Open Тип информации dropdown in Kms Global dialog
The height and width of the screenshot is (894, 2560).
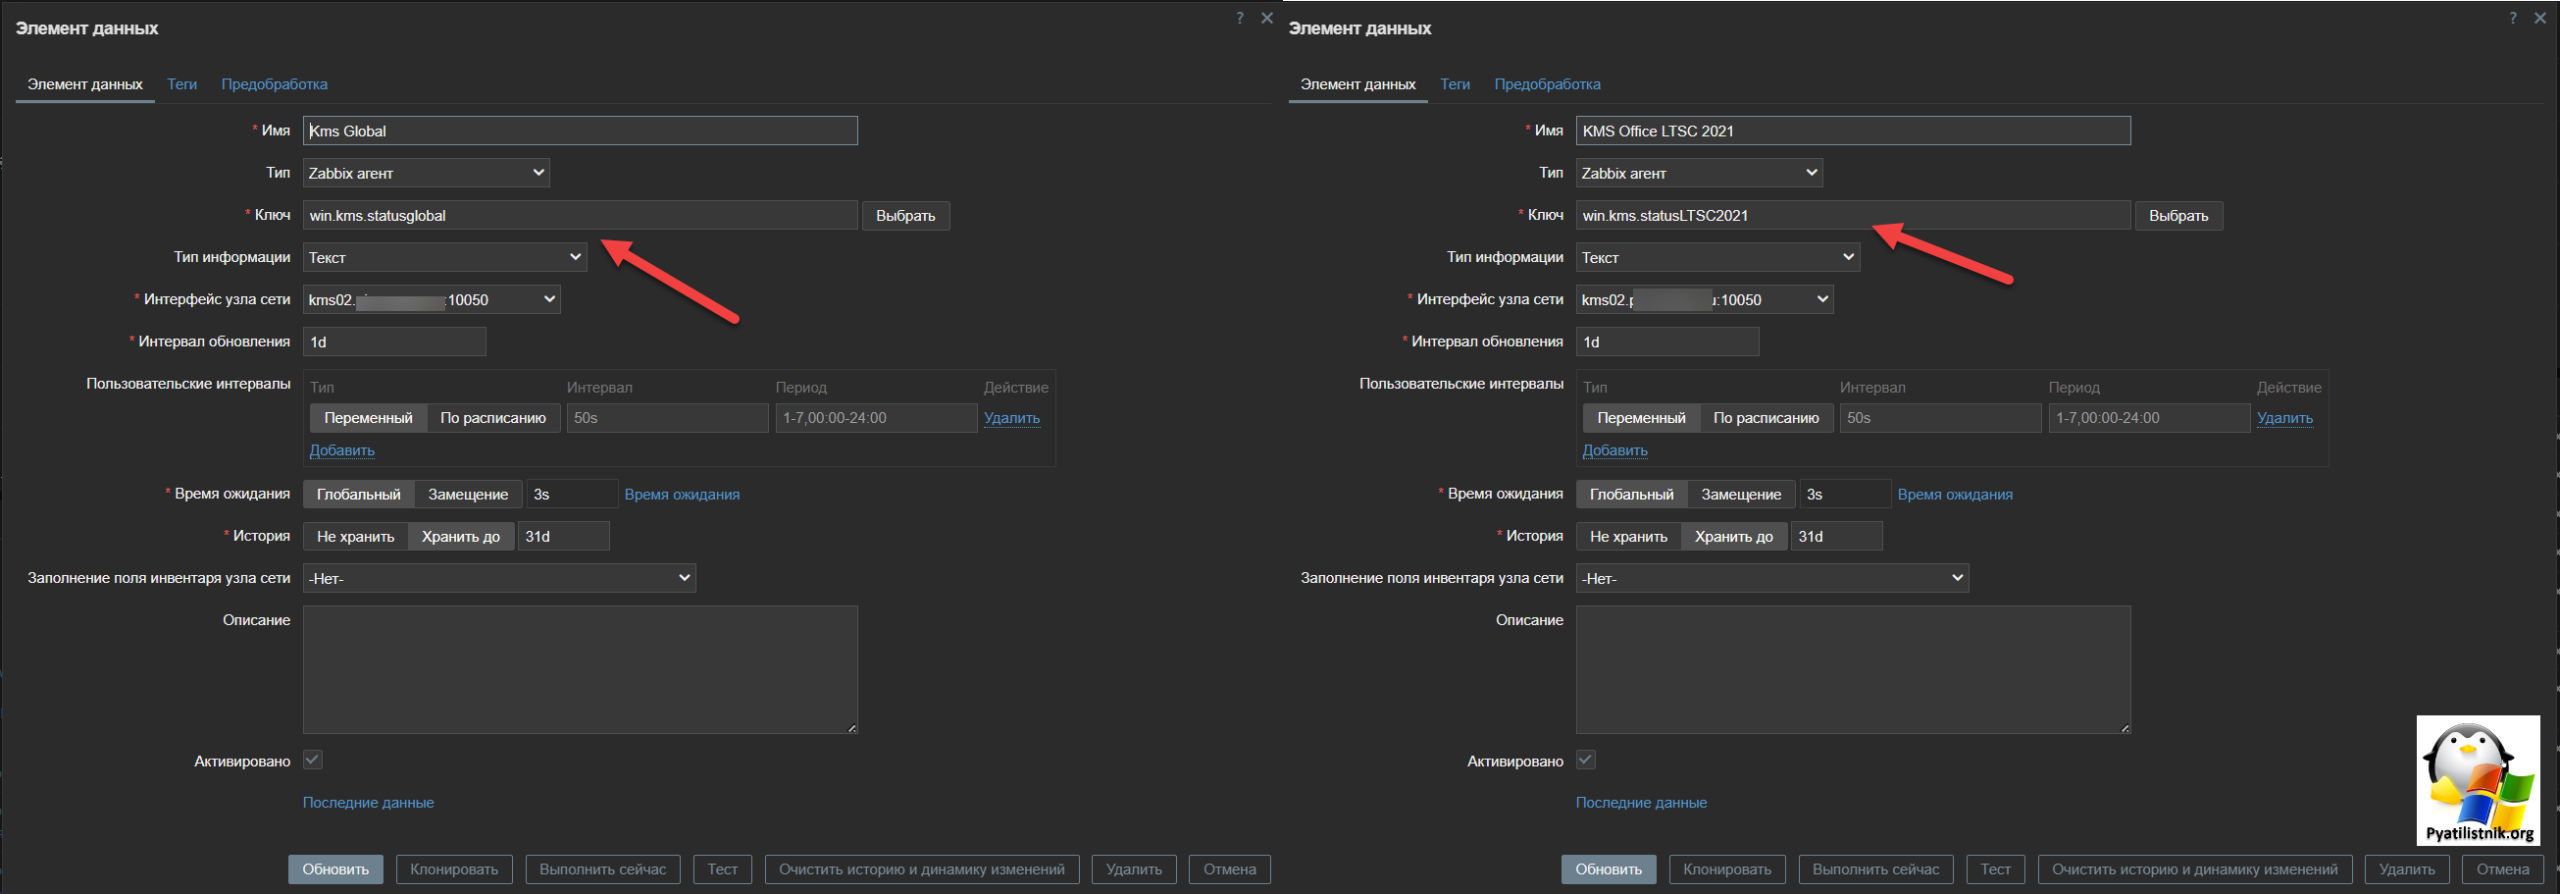coord(445,257)
